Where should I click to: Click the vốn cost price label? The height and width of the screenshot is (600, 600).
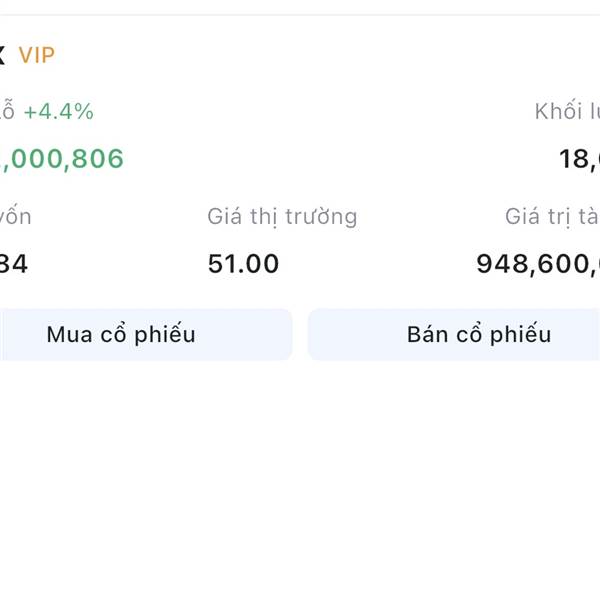(15, 216)
